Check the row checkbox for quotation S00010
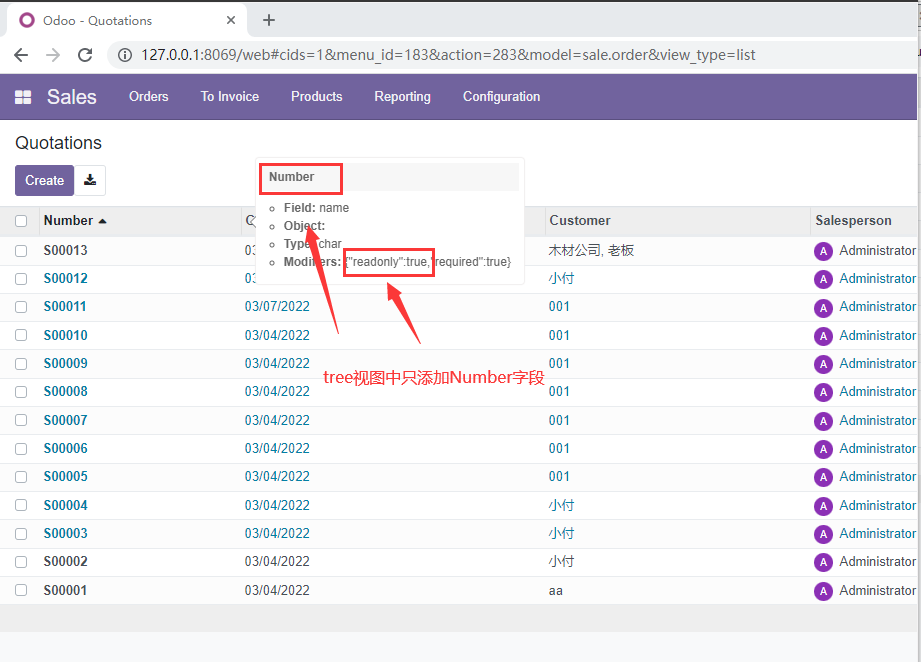The width and height of the screenshot is (921, 662). 21,334
